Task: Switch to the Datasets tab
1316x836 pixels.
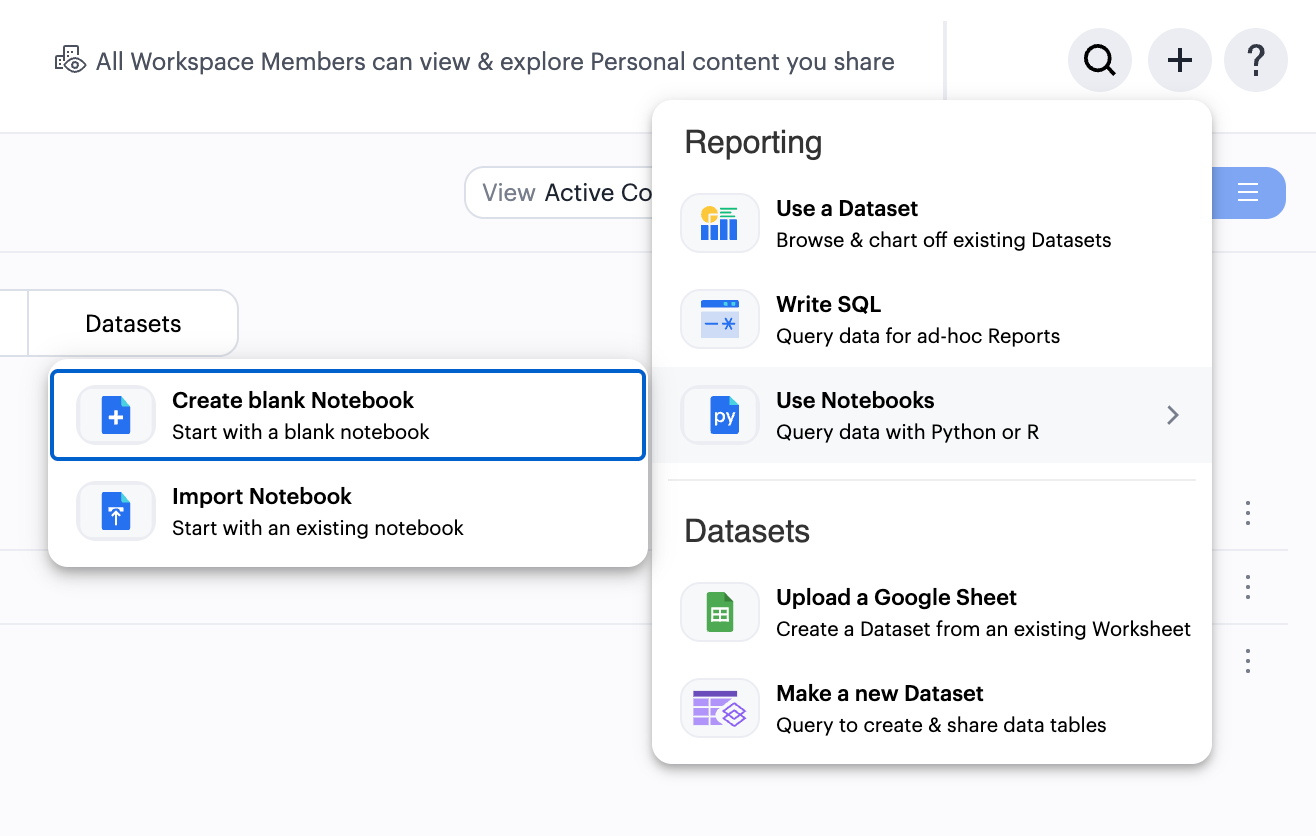Action: (x=133, y=323)
